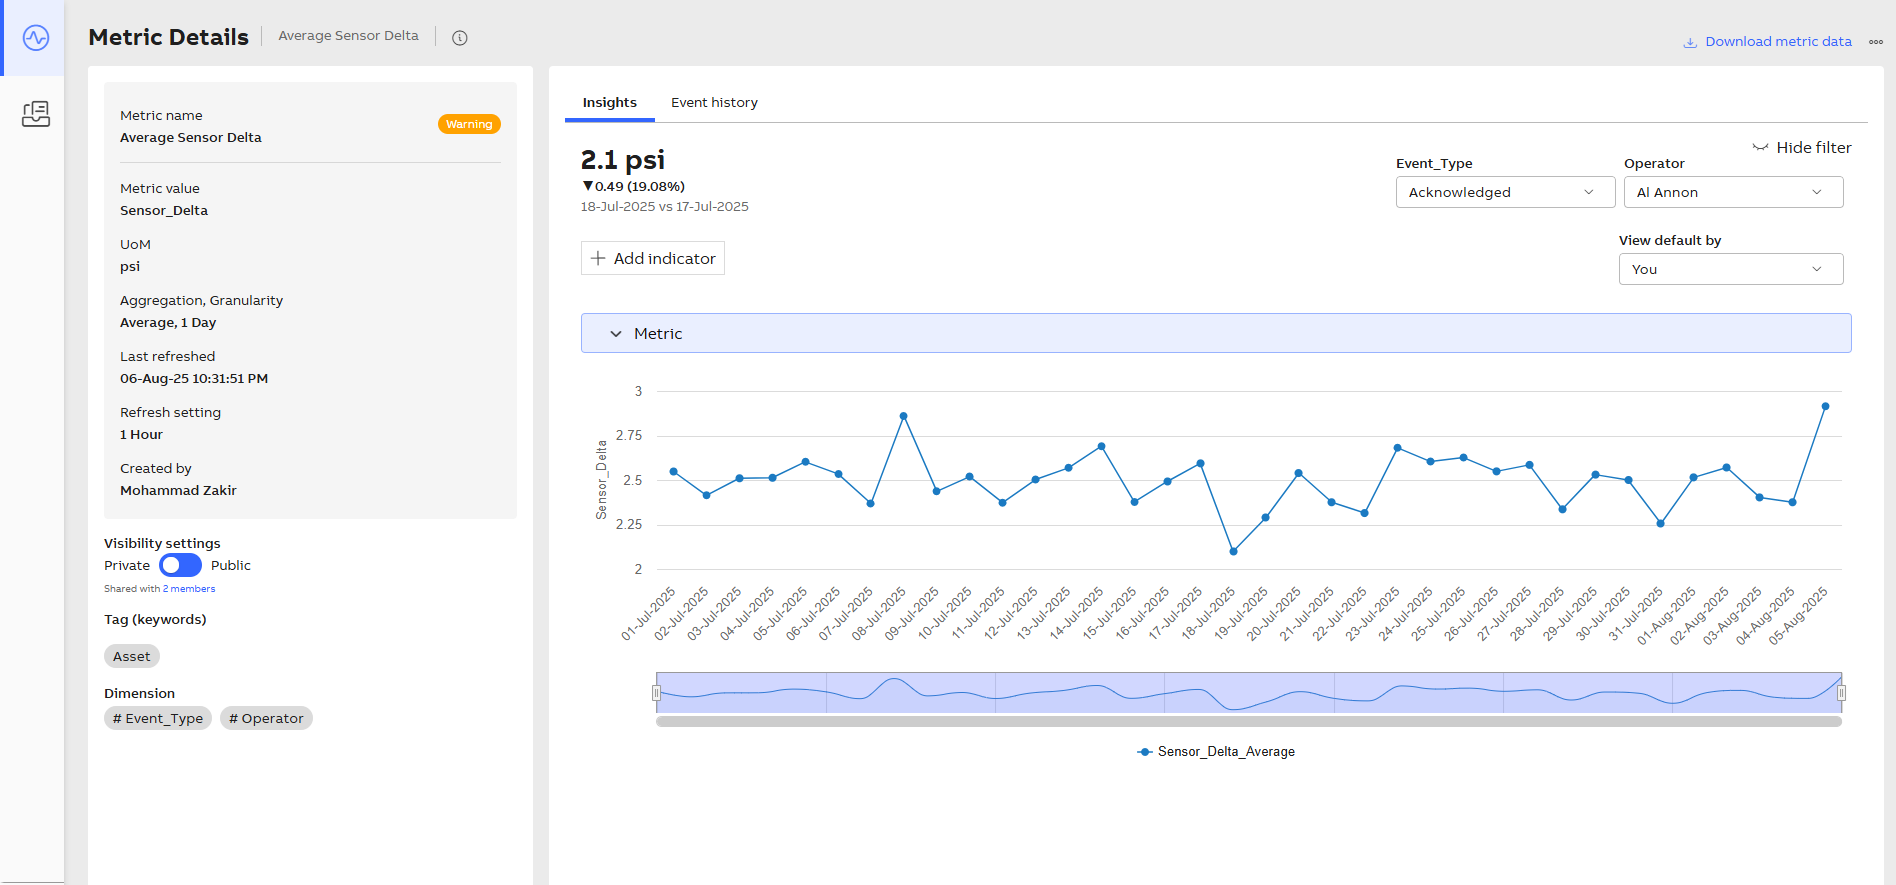
Task: Open the metrics pulse icon in sidebar
Action: [x=36, y=38]
